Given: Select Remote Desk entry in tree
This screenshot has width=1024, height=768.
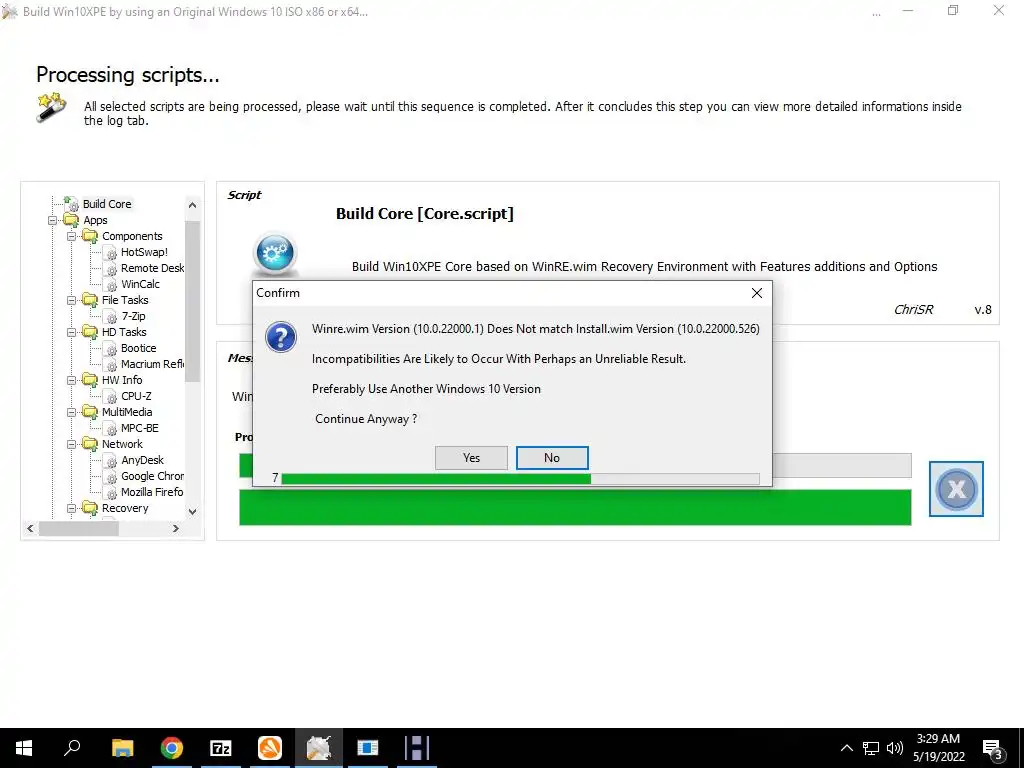Looking at the screenshot, I should (152, 268).
